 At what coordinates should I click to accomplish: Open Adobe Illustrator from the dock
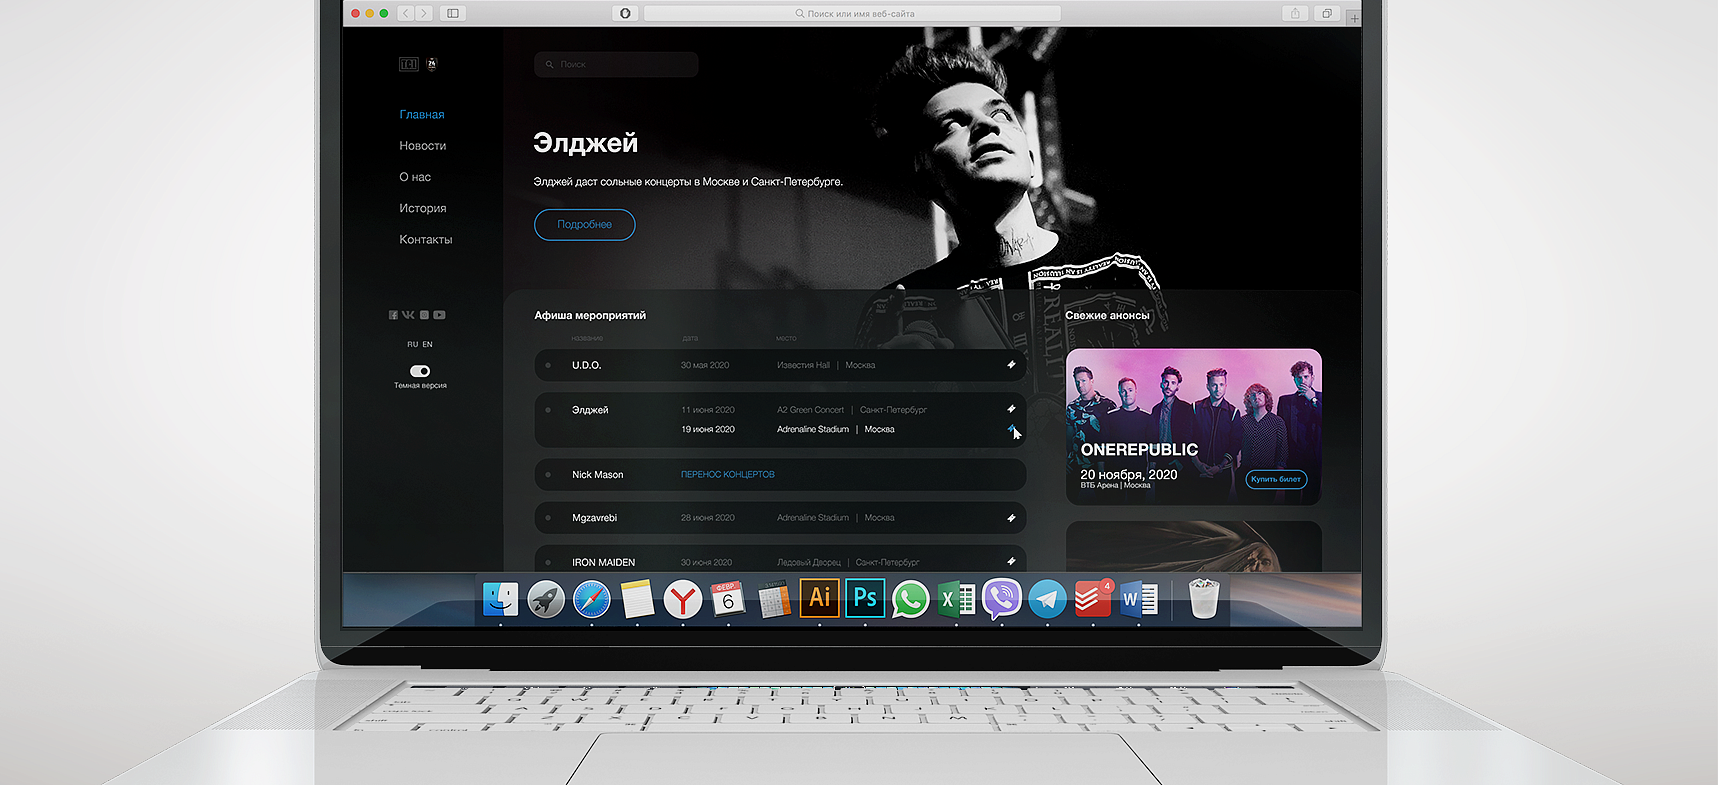tap(820, 598)
